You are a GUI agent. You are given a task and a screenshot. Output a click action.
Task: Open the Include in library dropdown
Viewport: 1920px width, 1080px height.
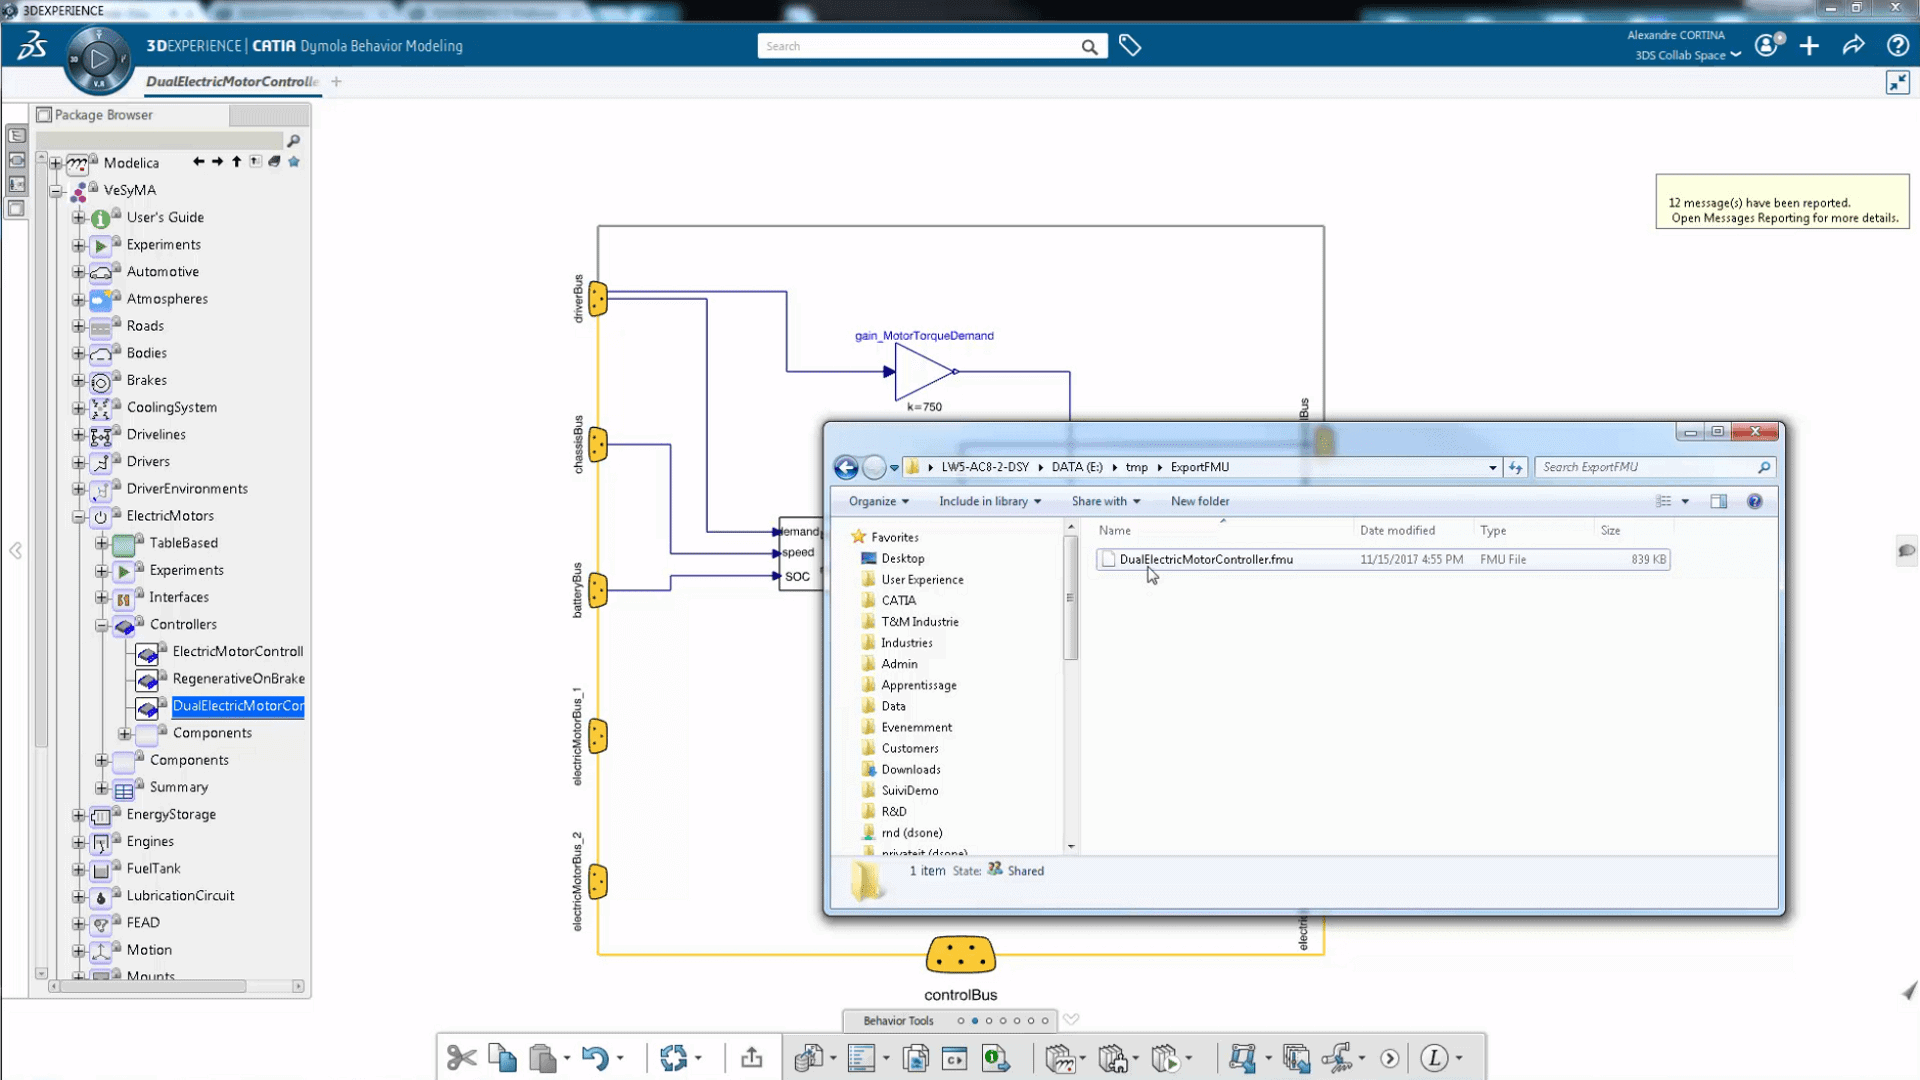click(x=989, y=501)
